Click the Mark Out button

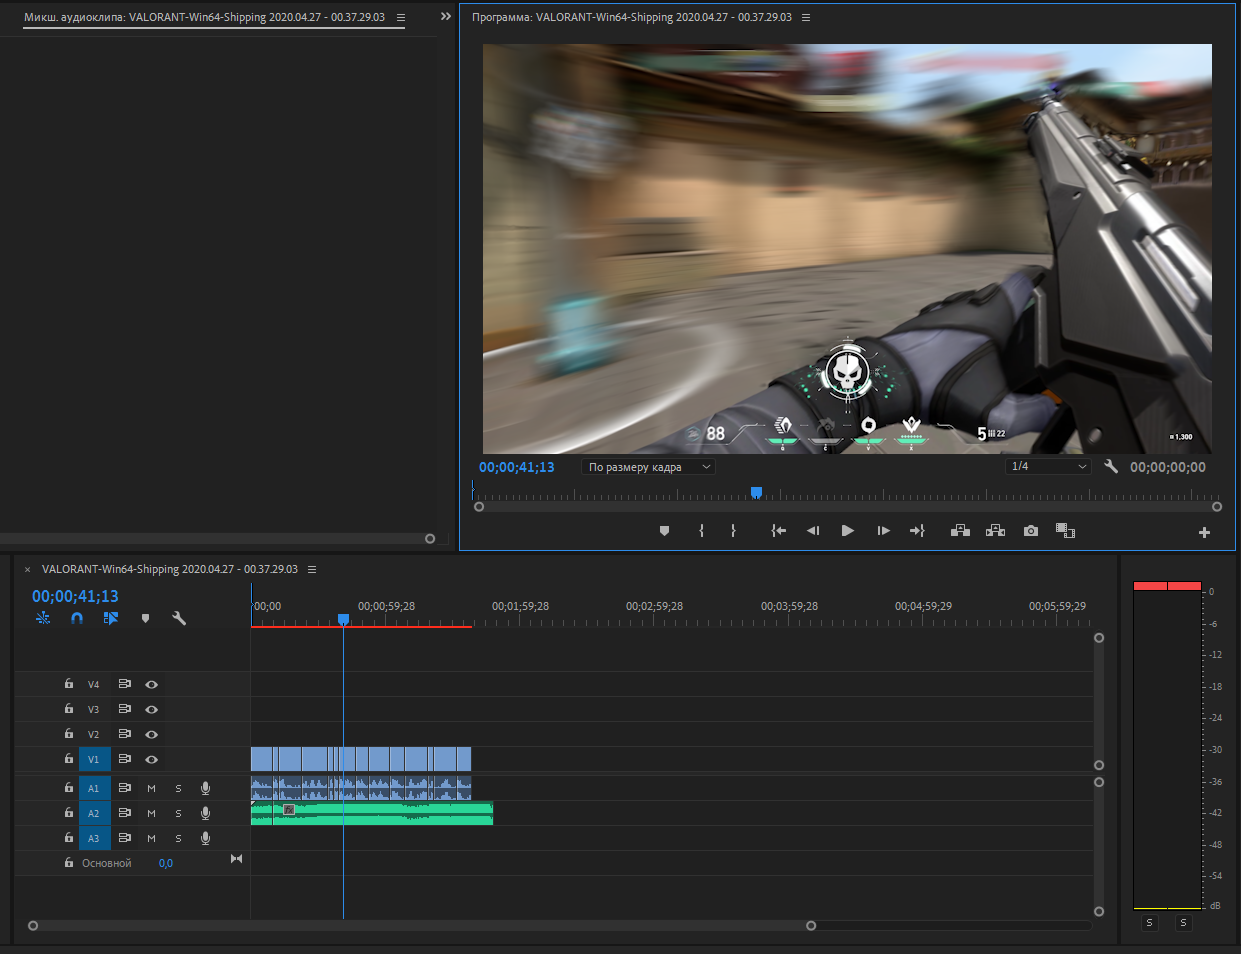(733, 531)
